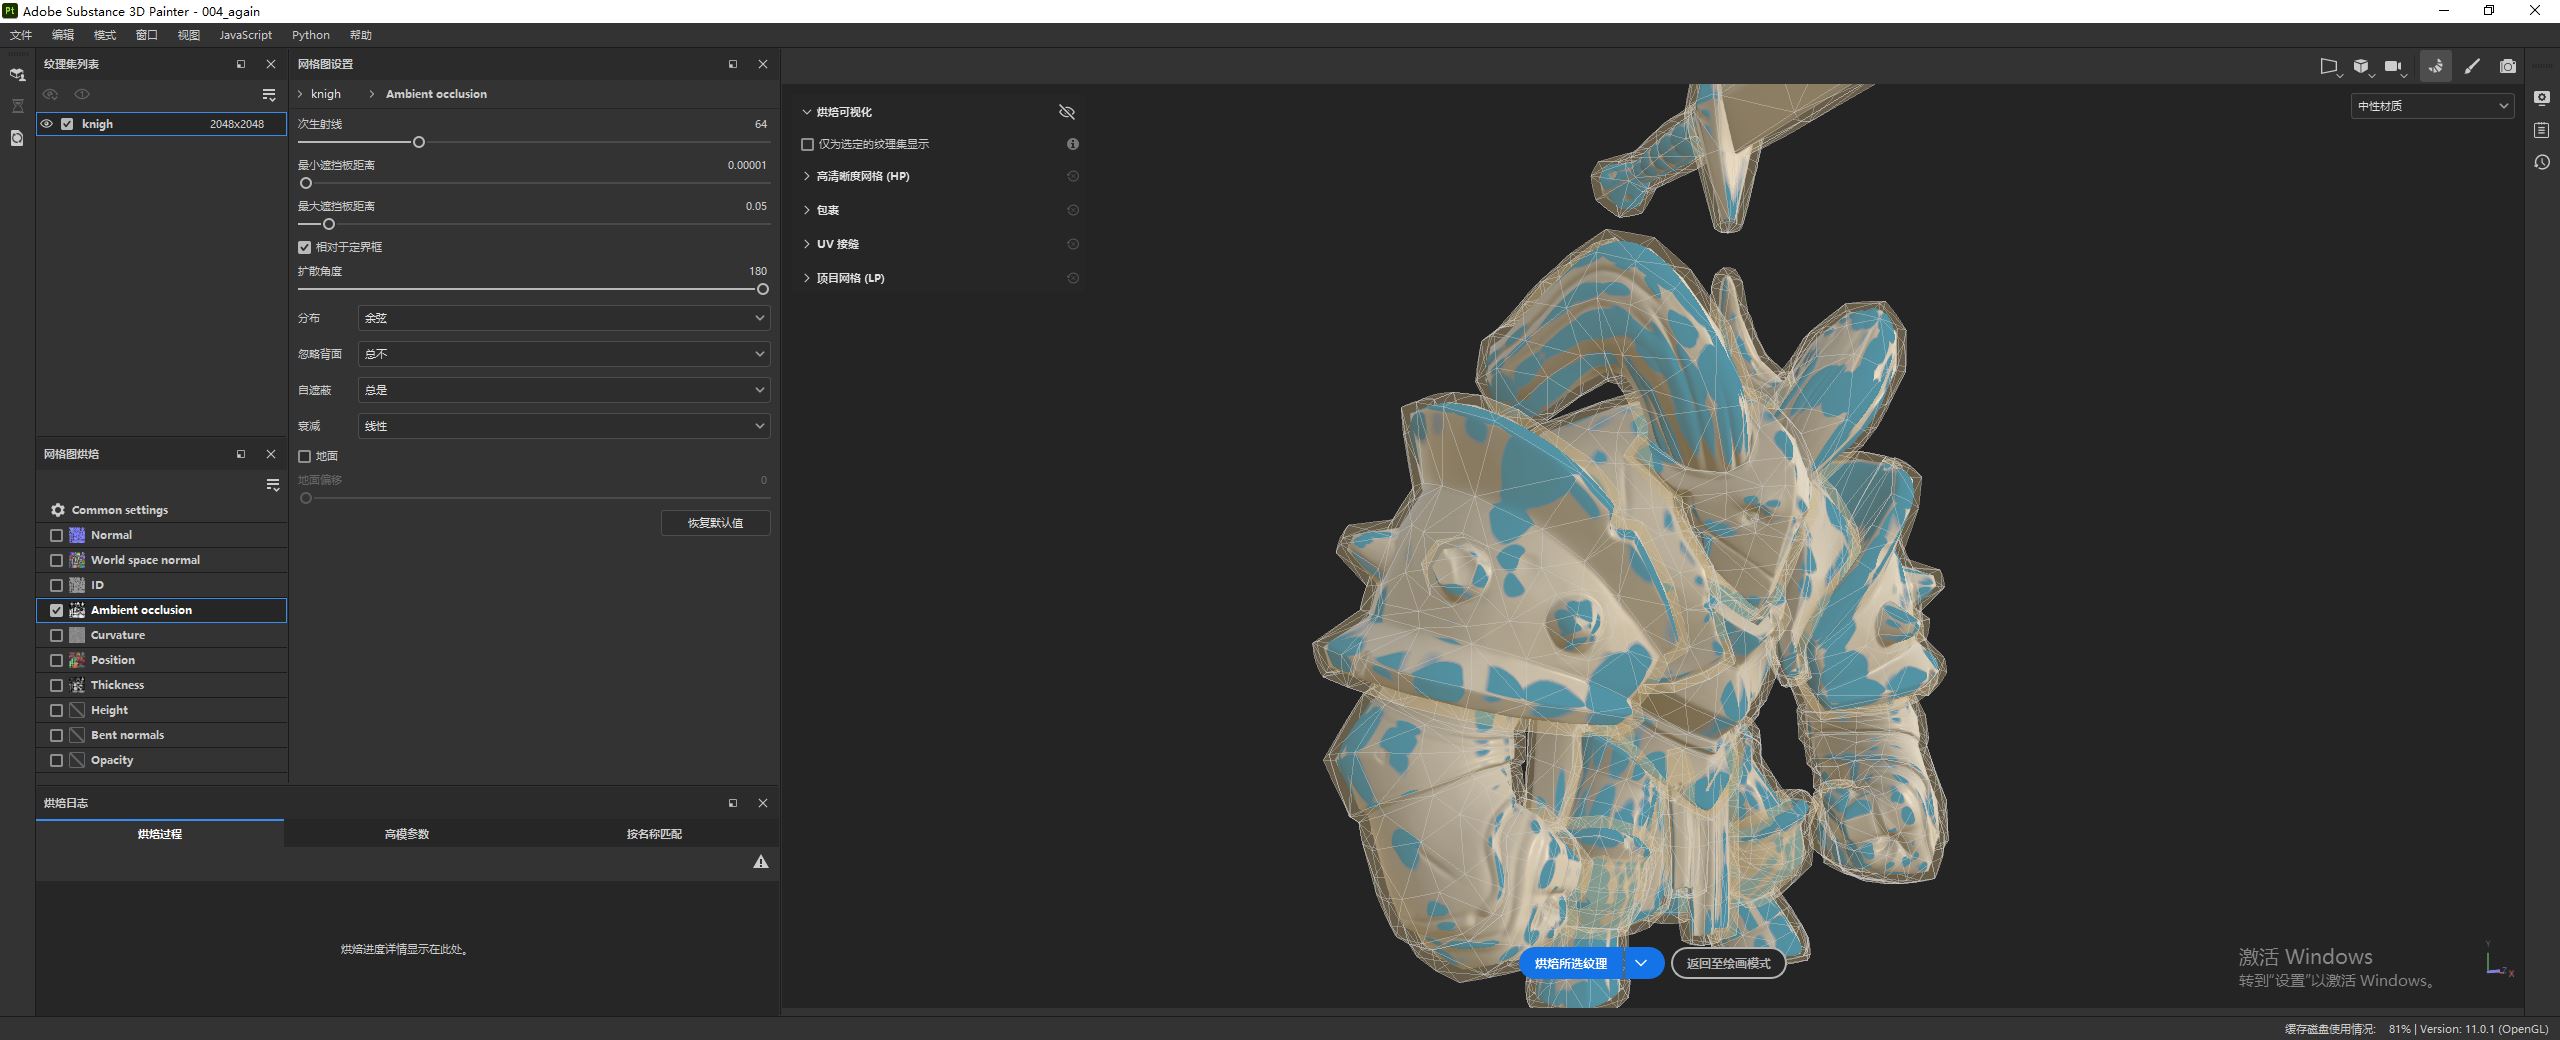
Task: Click the crossed-eye icon beside 烘焙可视化
Action: click(x=1067, y=112)
